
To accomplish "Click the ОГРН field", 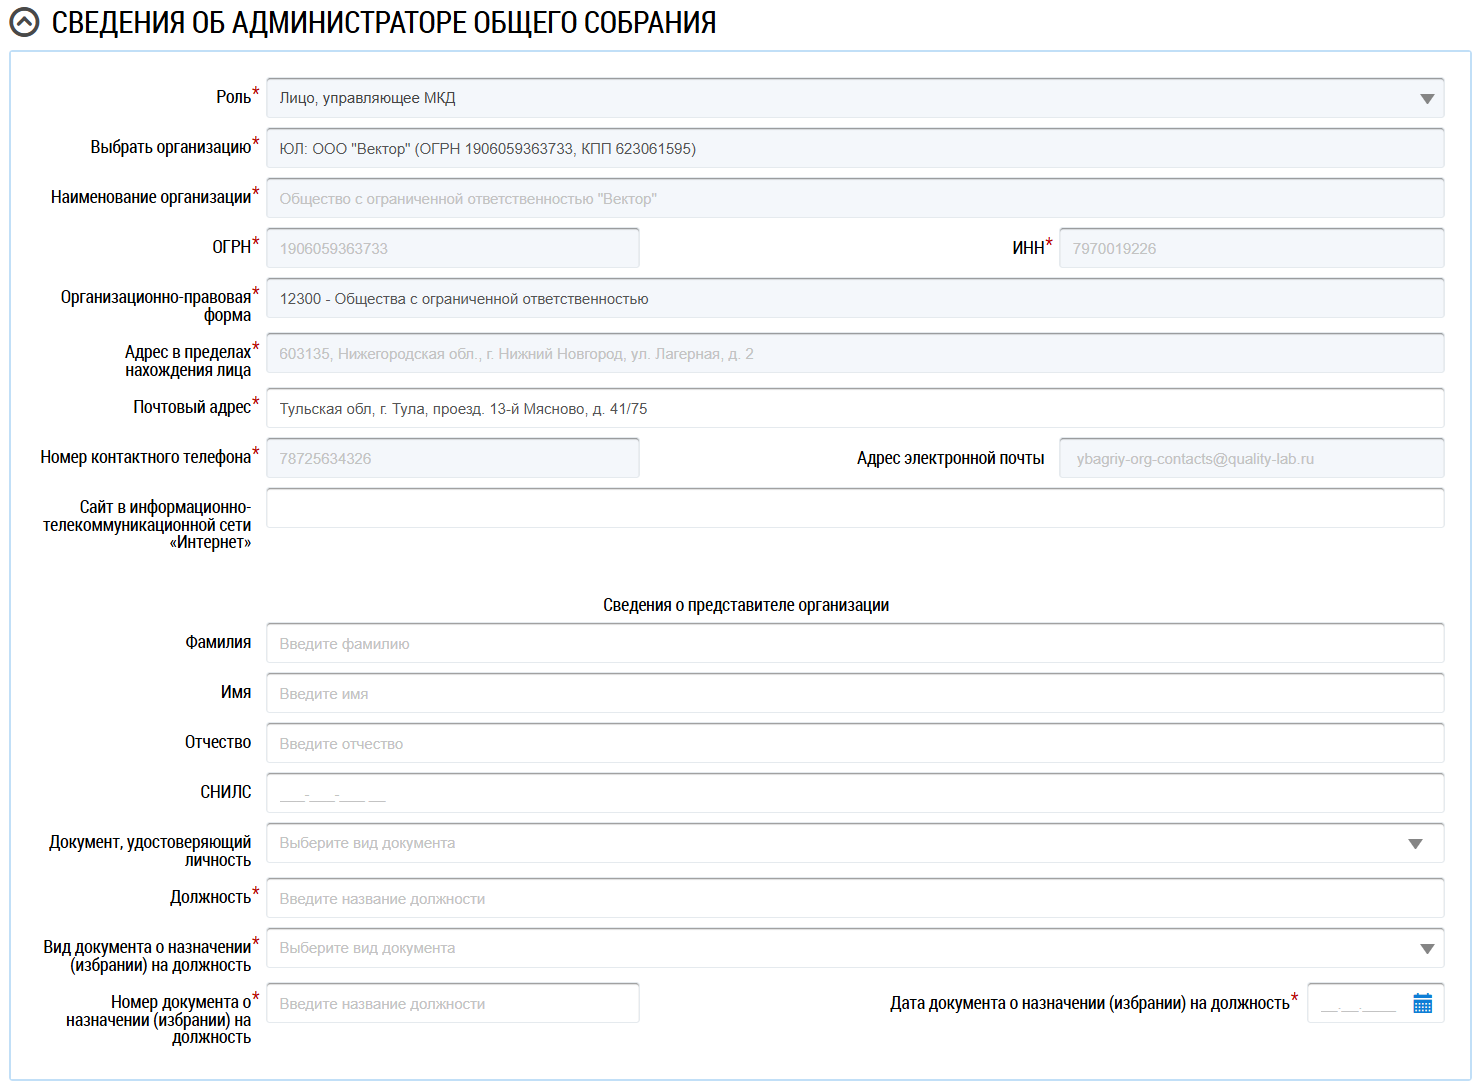I will 452,248.
